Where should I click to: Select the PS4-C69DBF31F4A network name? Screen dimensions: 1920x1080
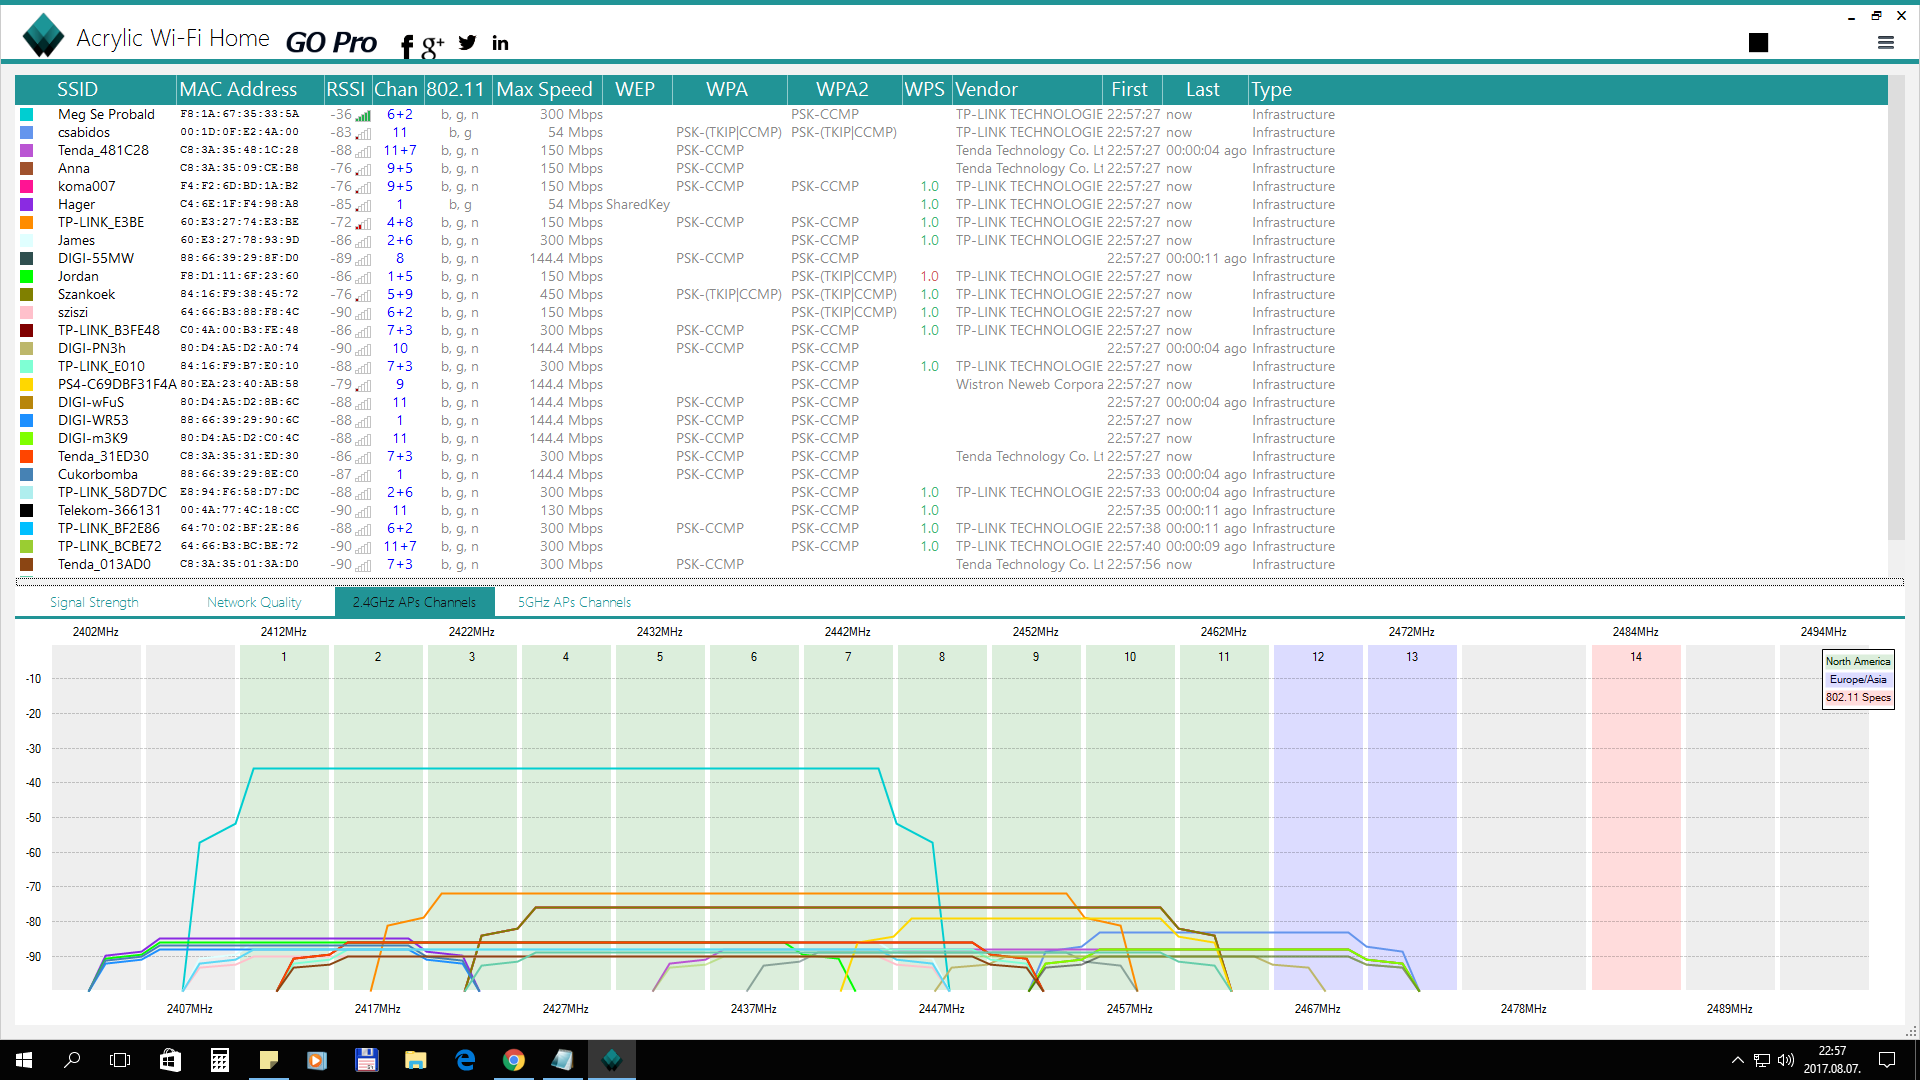pyautogui.click(x=117, y=385)
